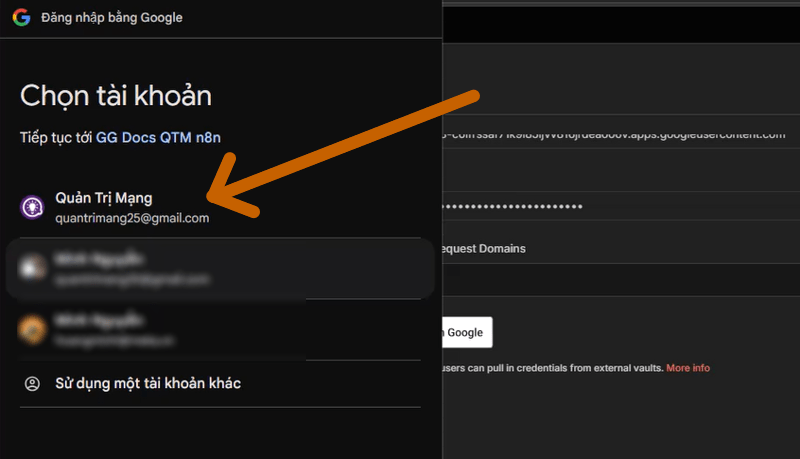
Task: Choose the quantrimang25@gmail.com account
Action: tap(132, 218)
